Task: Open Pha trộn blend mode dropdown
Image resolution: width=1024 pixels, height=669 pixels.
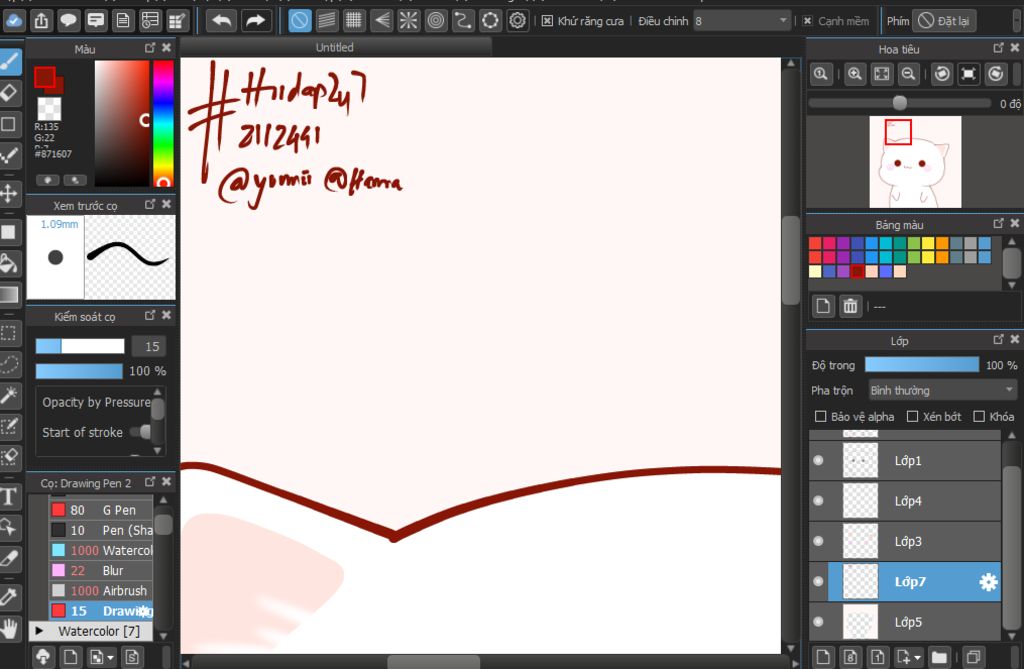Action: click(943, 391)
